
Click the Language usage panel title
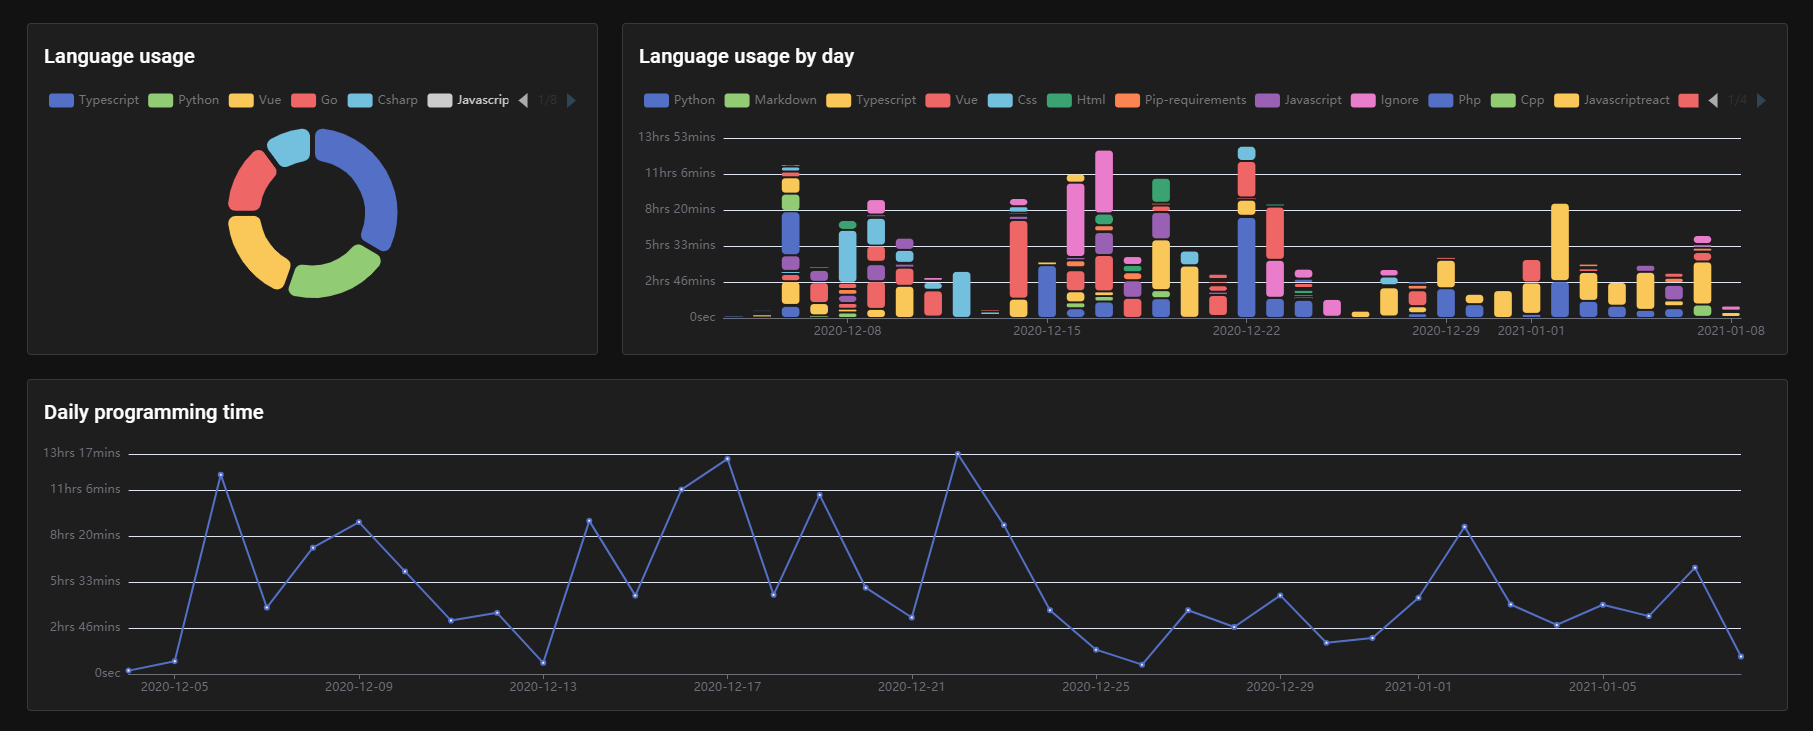119,56
